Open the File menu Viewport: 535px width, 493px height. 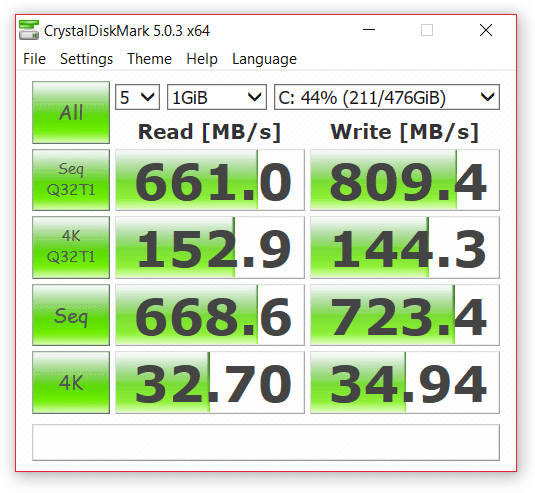pyautogui.click(x=34, y=59)
